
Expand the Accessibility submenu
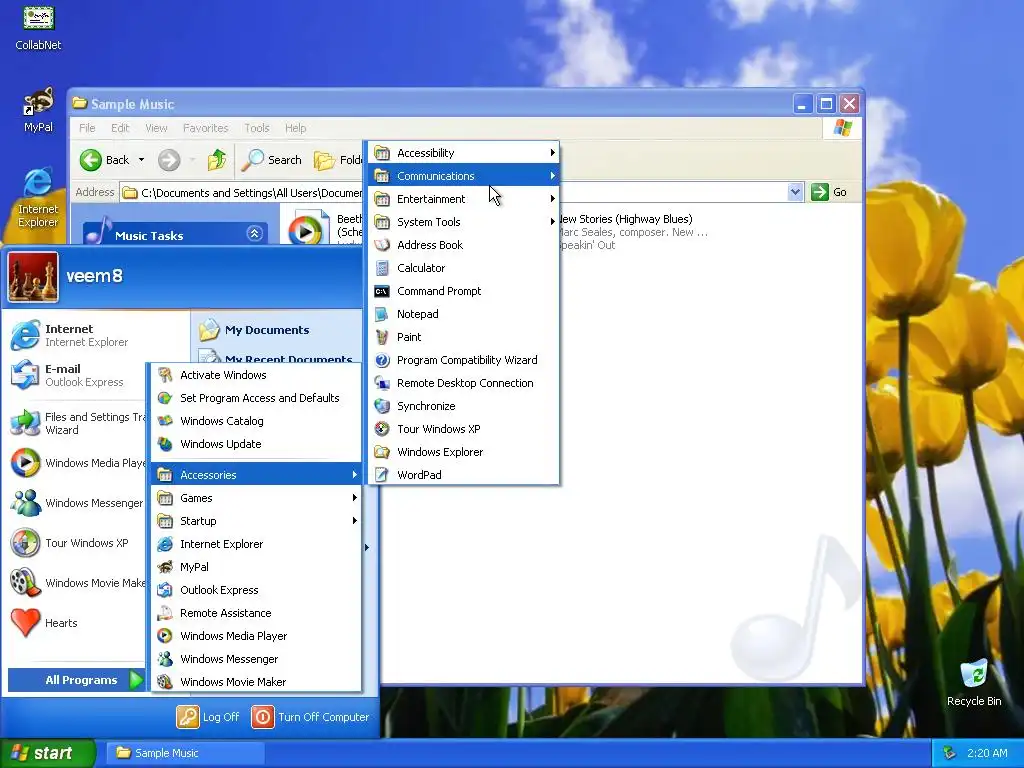coord(464,153)
